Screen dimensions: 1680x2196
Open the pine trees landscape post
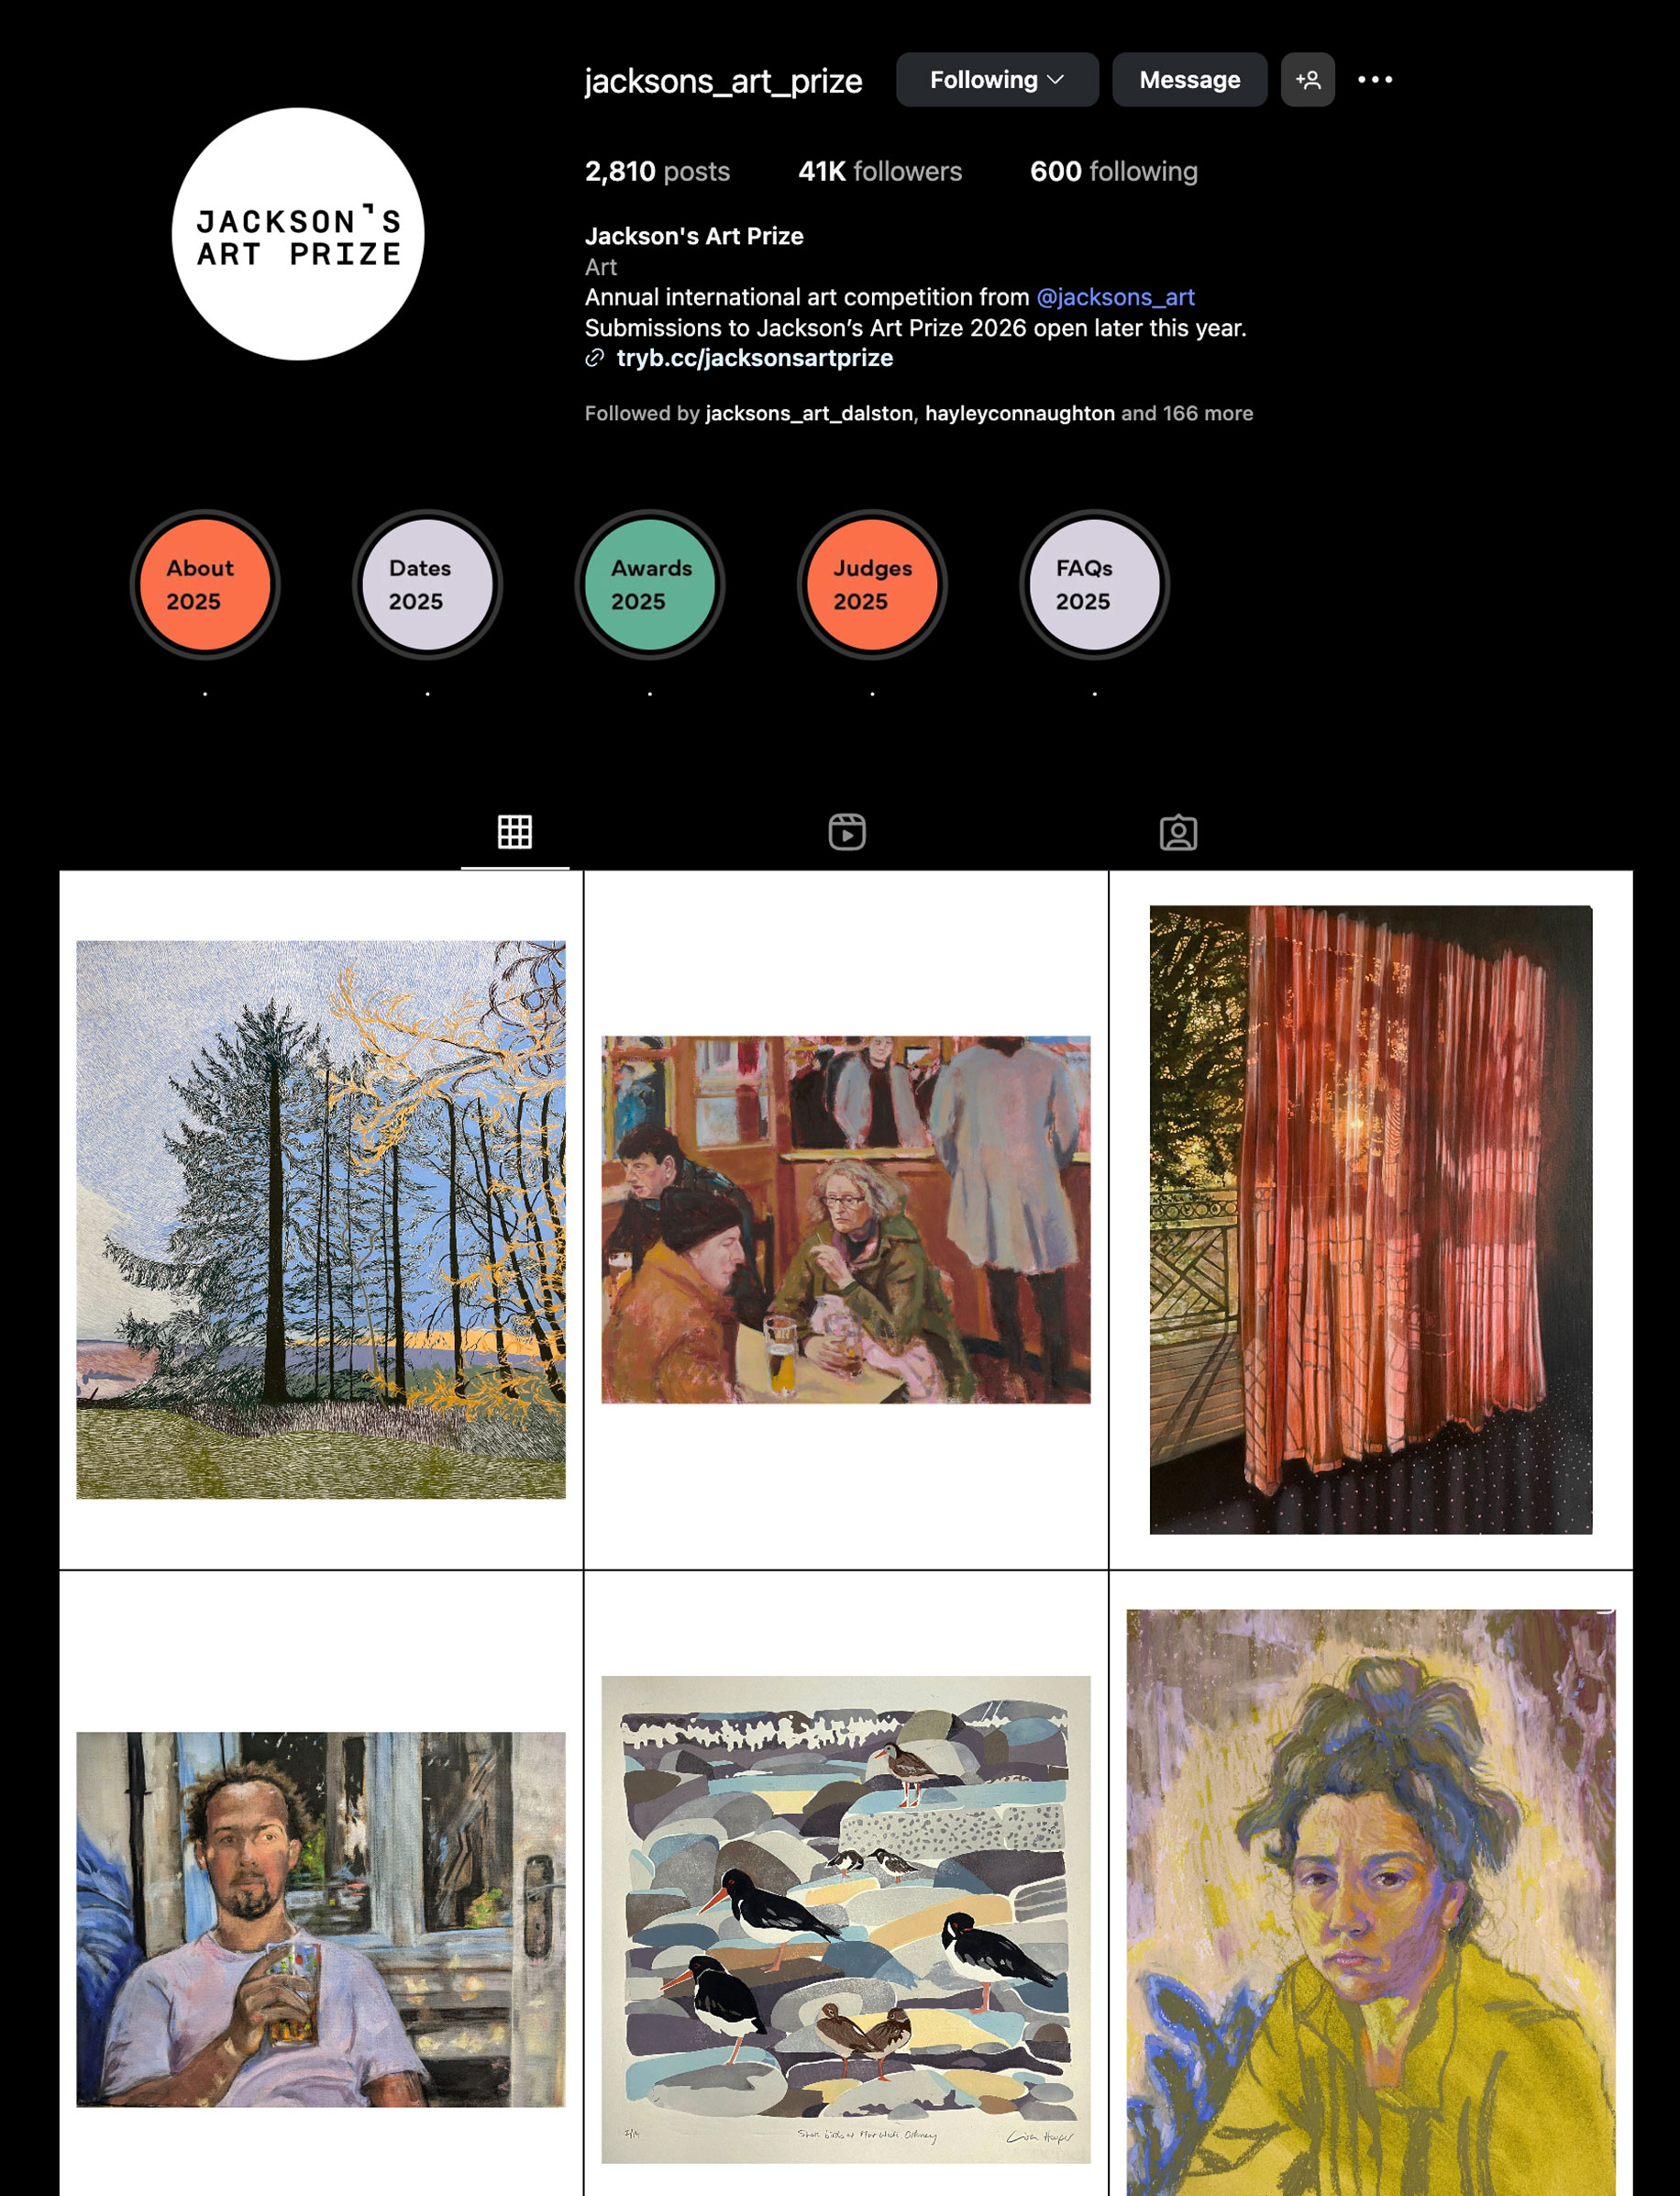click(x=321, y=1220)
